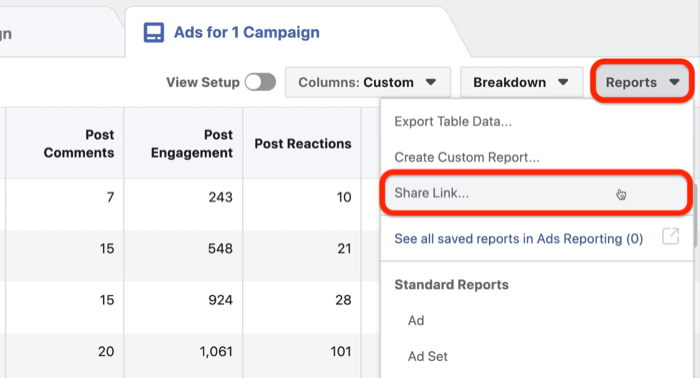The height and width of the screenshot is (378, 700).
Task: Select Share Link from Reports menu
Action: click(536, 193)
